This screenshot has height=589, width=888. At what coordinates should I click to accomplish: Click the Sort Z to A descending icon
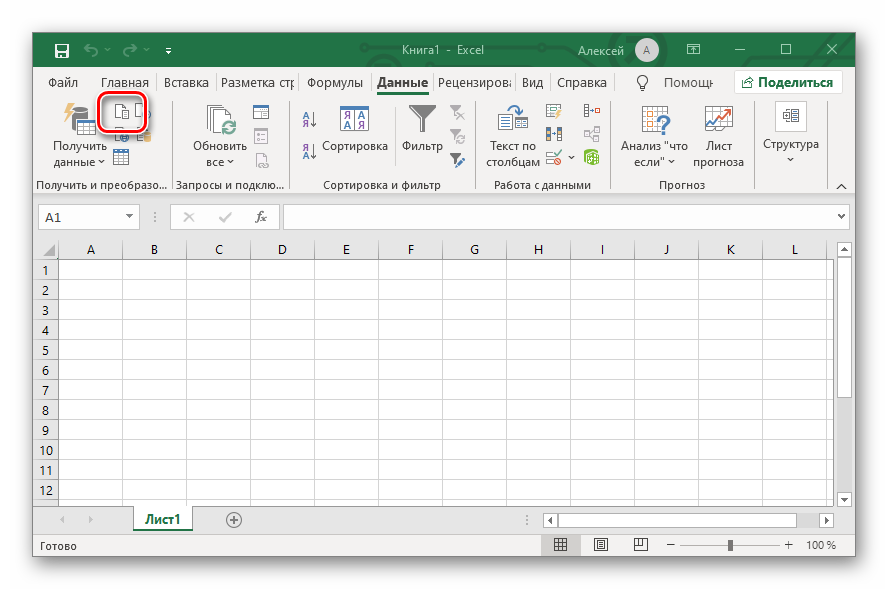(309, 151)
